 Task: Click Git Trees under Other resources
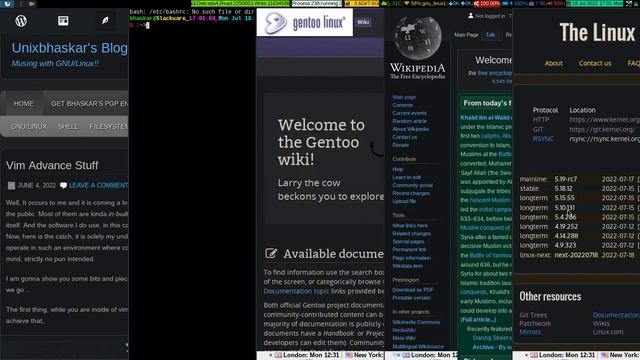533,315
